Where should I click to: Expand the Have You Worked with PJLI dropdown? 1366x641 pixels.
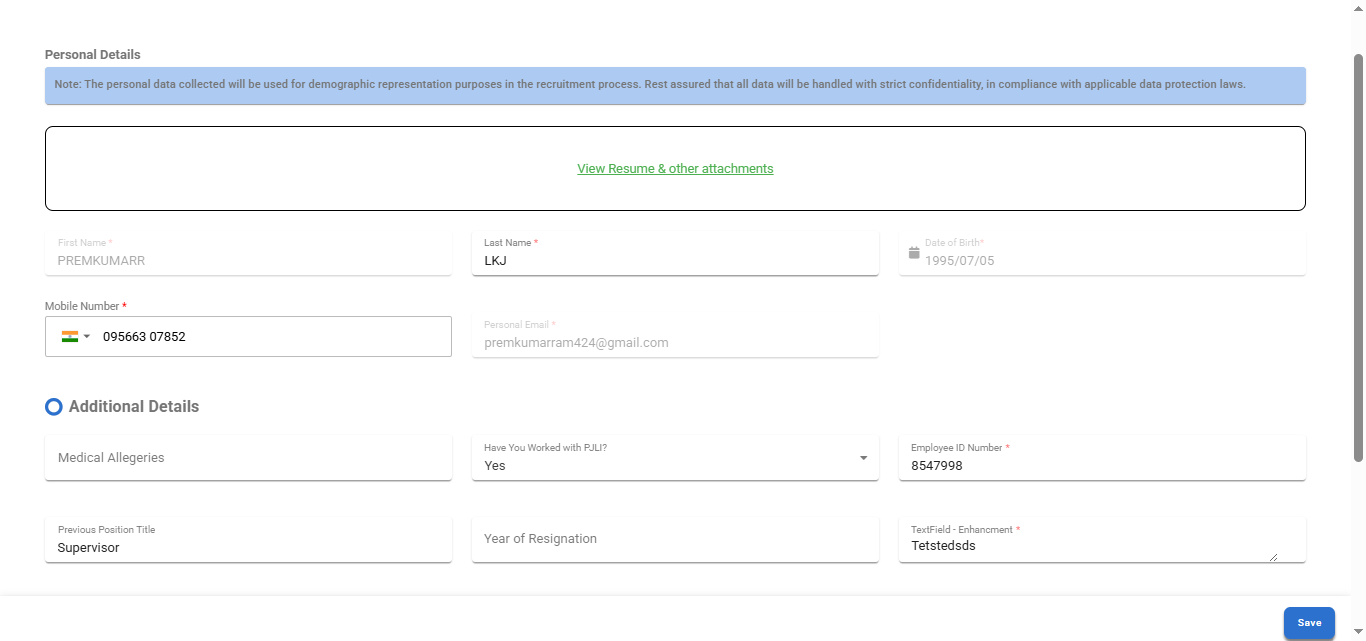pyautogui.click(x=674, y=458)
